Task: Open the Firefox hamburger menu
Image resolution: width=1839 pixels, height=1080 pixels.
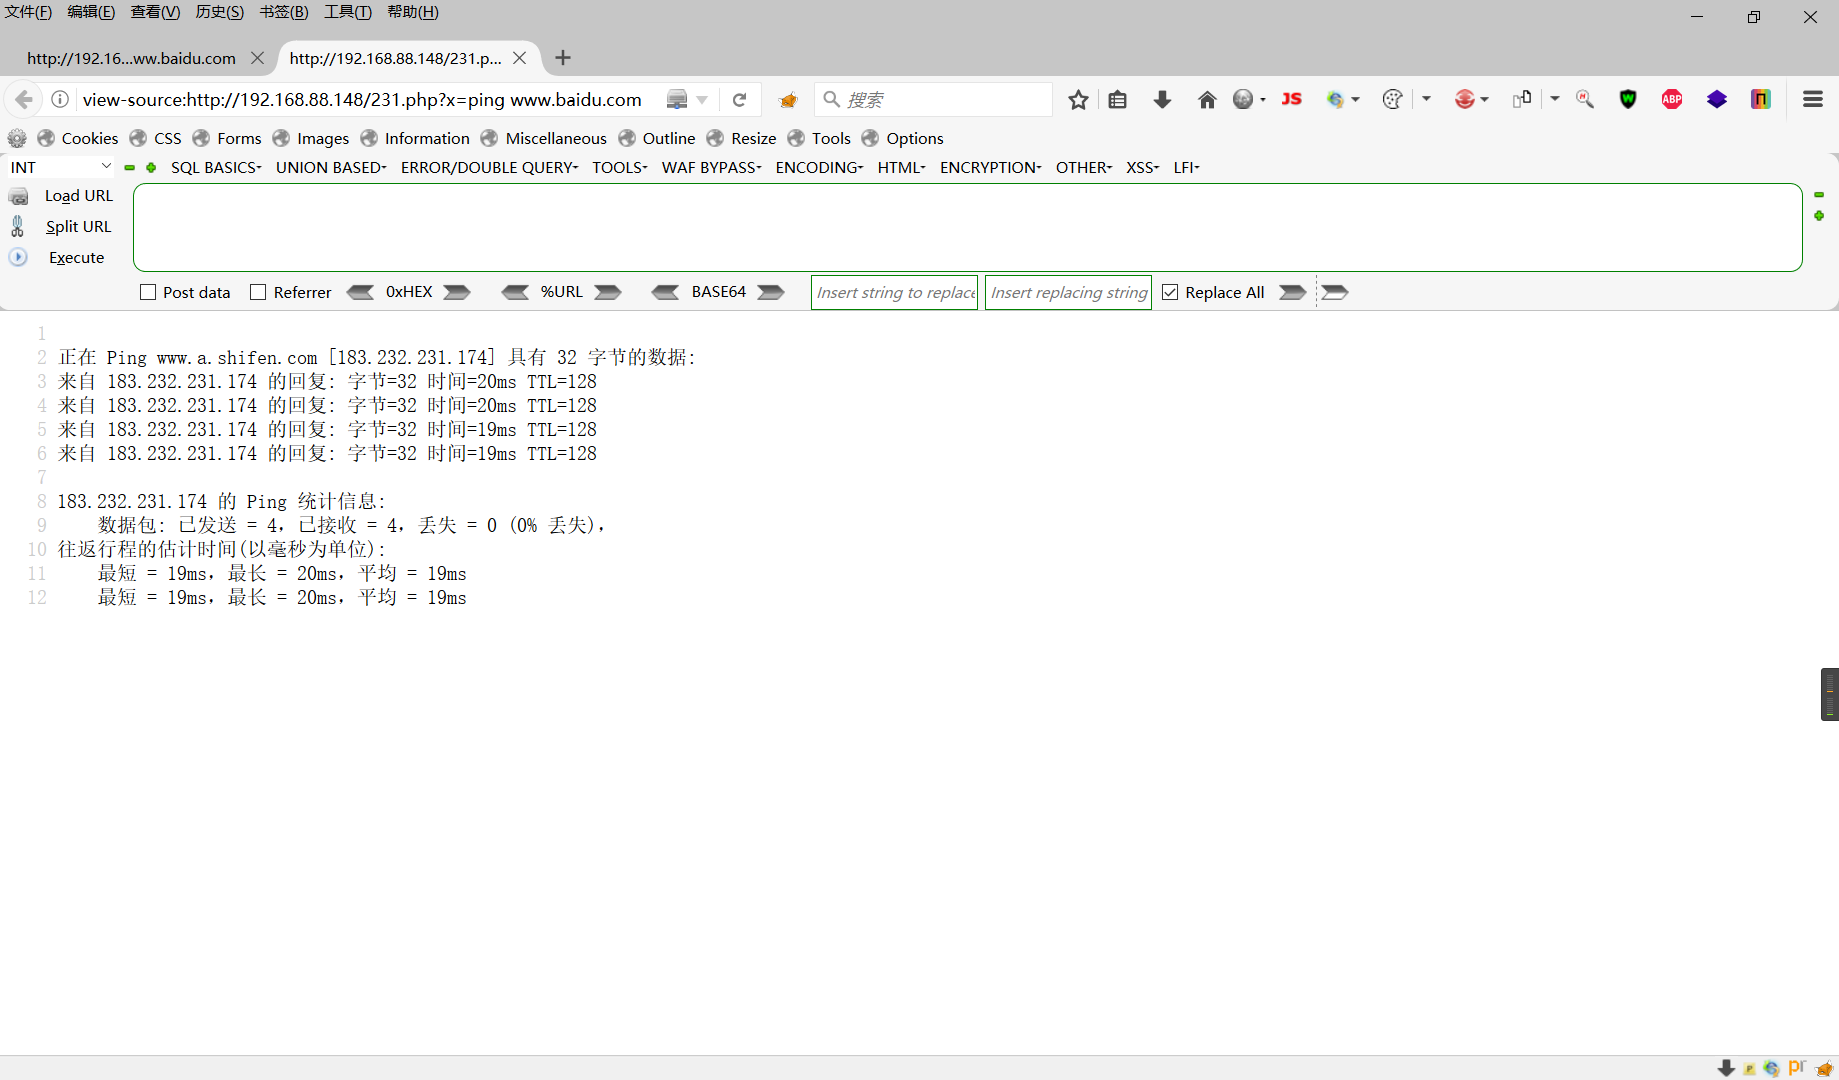Action: 1812,99
